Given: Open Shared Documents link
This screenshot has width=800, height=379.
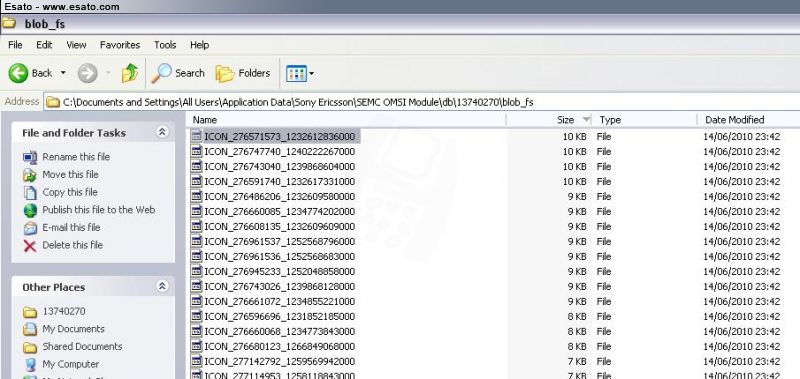Looking at the screenshot, I should tap(82, 346).
